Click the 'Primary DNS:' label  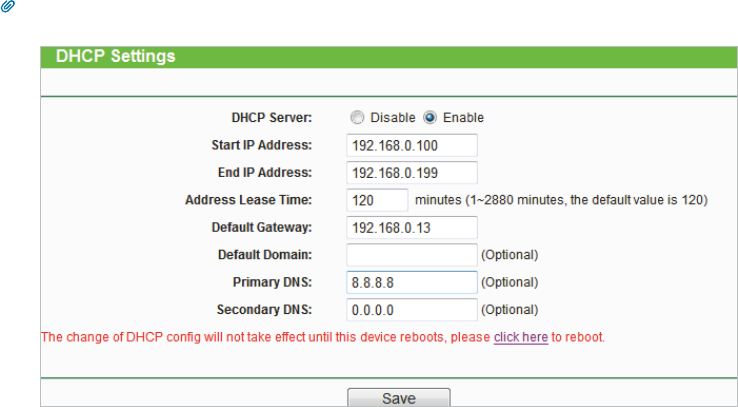tap(272, 282)
